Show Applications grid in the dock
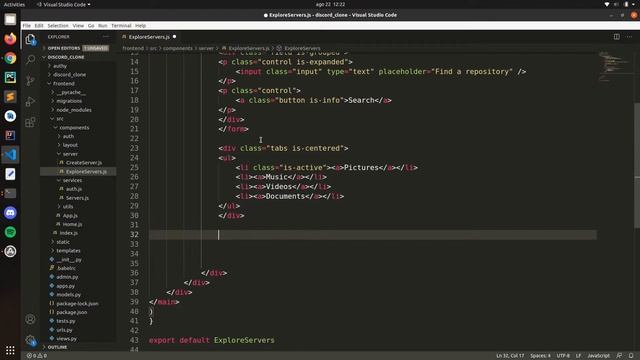Viewport: 640px width, 360px height. [10, 350]
